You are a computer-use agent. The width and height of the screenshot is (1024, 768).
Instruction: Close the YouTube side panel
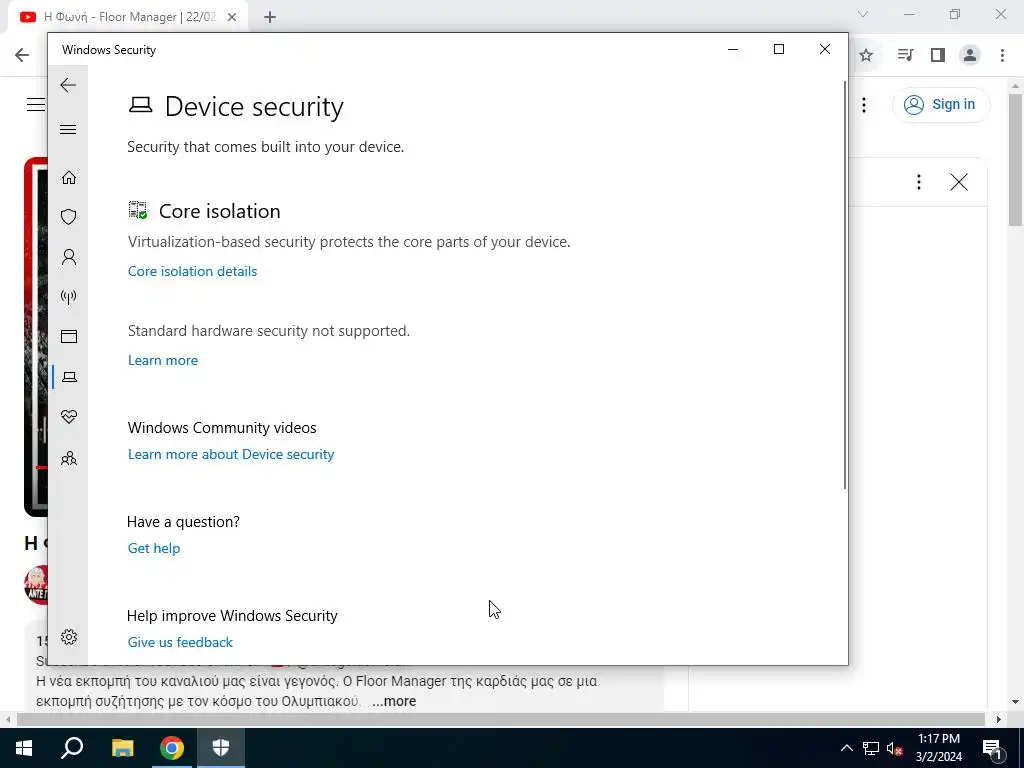[959, 182]
